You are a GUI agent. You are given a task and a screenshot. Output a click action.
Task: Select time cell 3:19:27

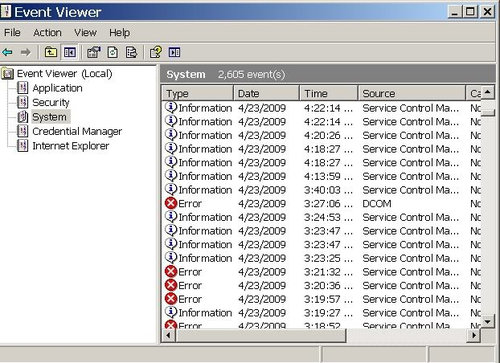pyautogui.click(x=328, y=313)
